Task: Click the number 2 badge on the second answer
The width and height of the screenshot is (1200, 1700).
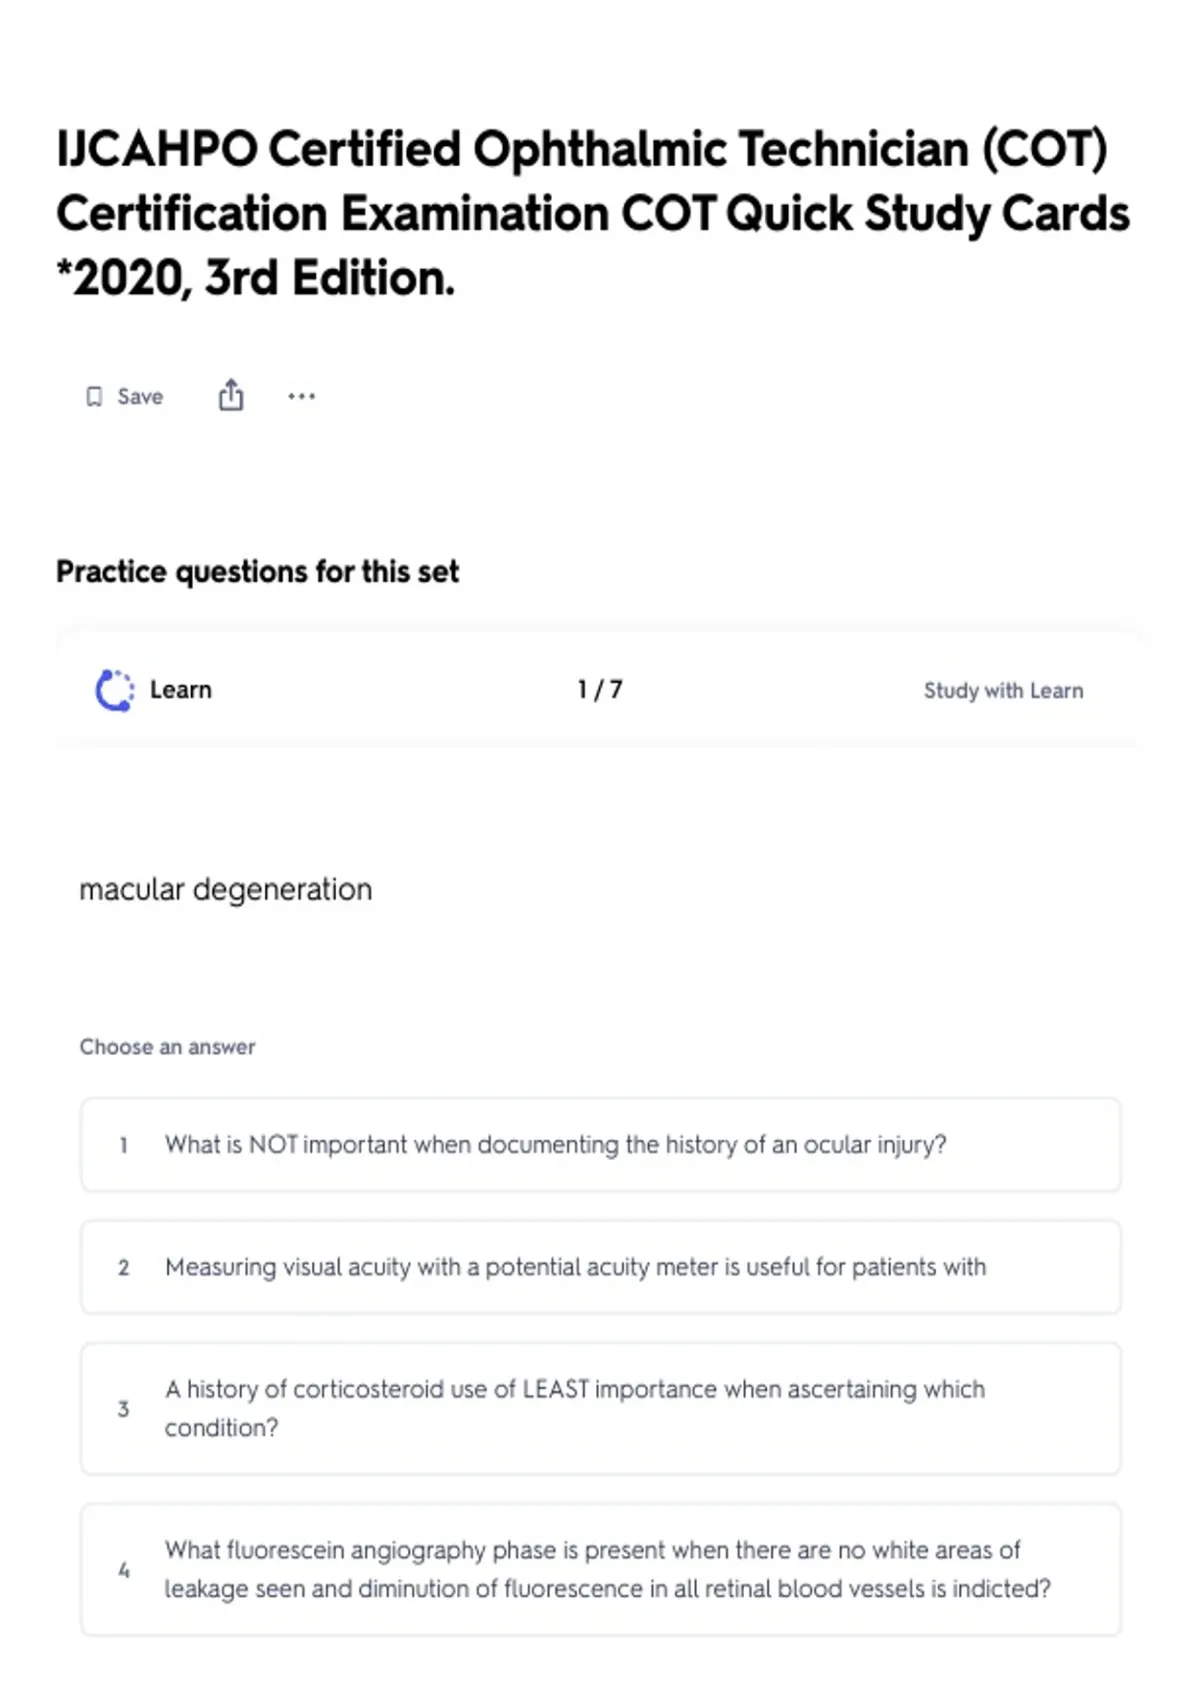Action: coord(124,1268)
